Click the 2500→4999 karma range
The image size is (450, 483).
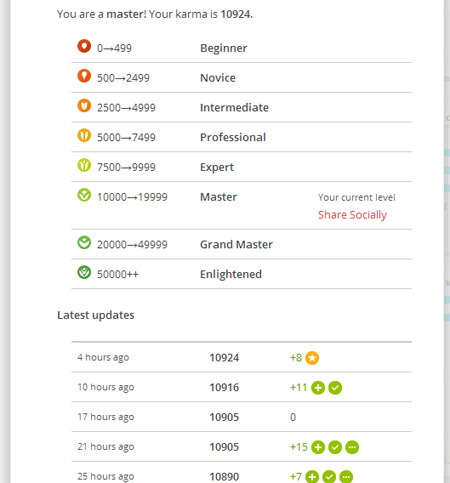point(126,108)
